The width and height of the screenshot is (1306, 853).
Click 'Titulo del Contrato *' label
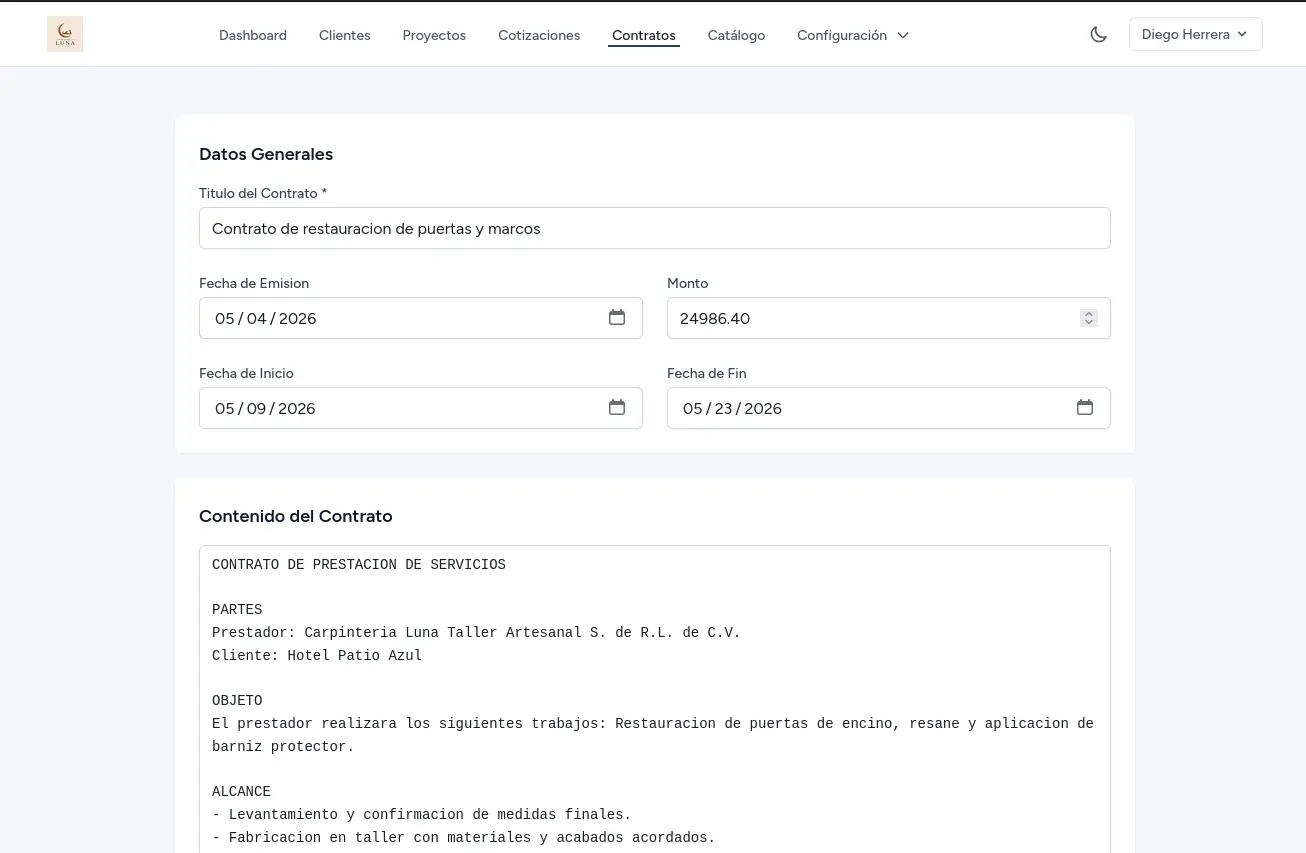pos(263,193)
